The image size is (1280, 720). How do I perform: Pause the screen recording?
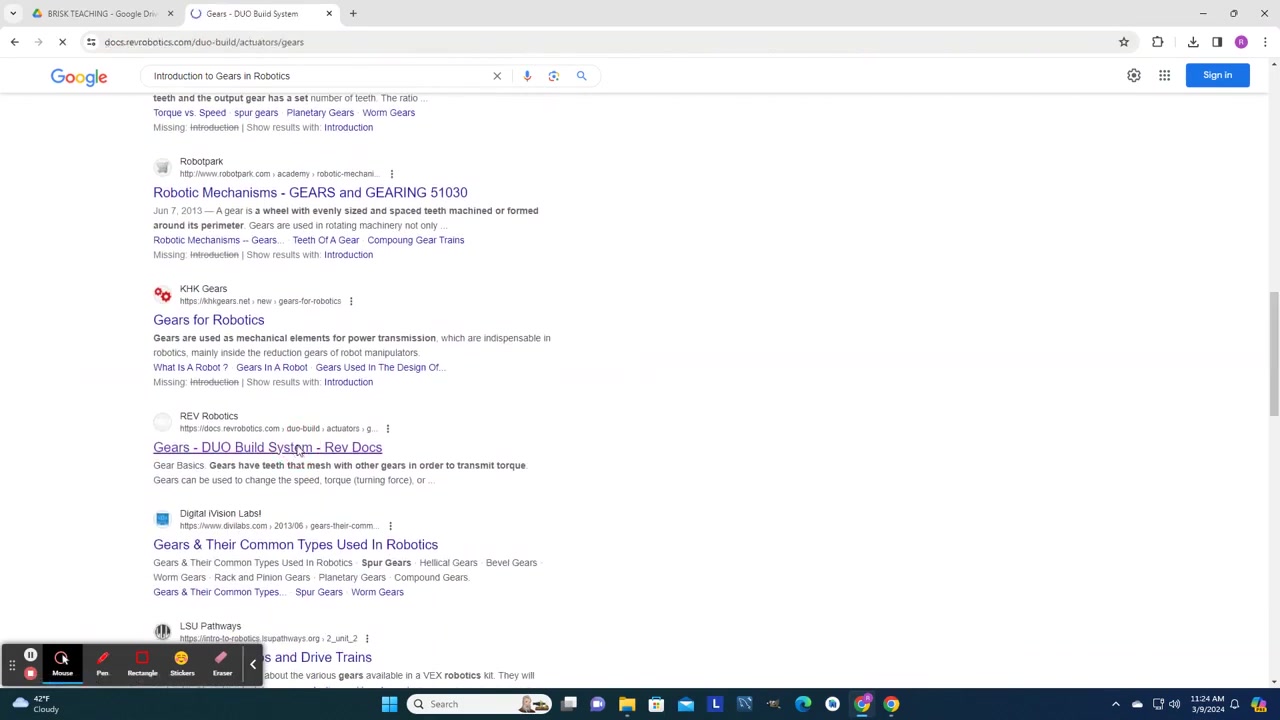30,656
